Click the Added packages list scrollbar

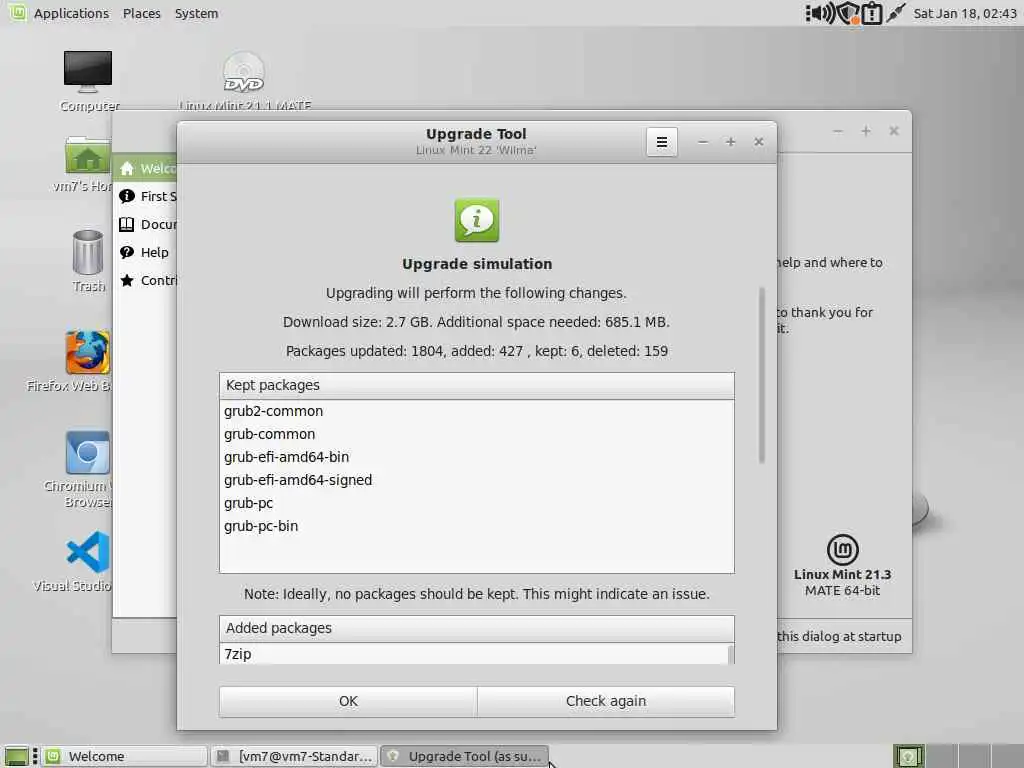tap(730, 654)
